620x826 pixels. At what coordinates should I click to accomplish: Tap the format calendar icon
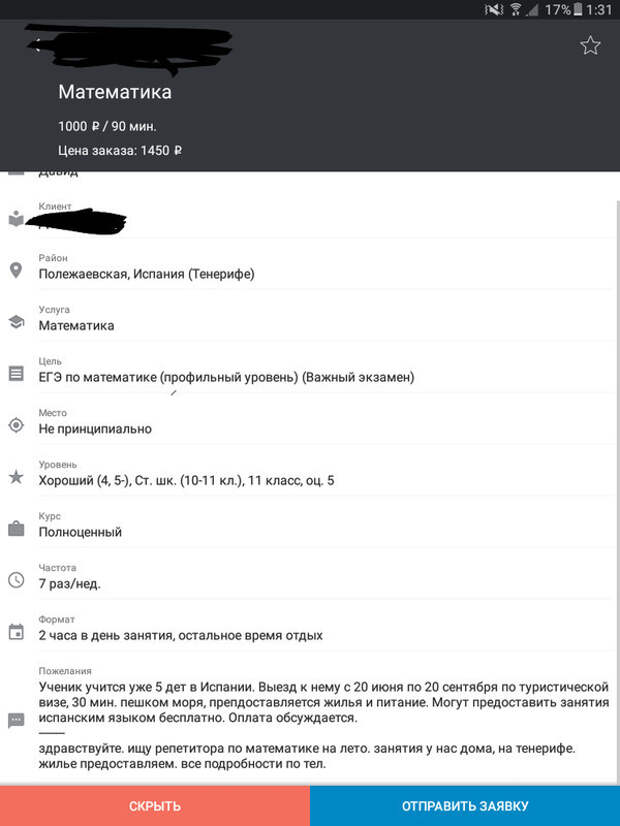click(16, 632)
